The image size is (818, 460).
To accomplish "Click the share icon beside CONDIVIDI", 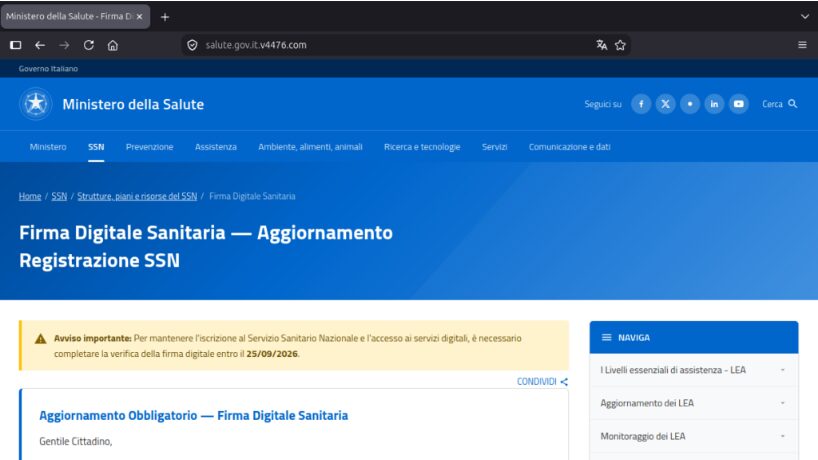I will (564, 382).
